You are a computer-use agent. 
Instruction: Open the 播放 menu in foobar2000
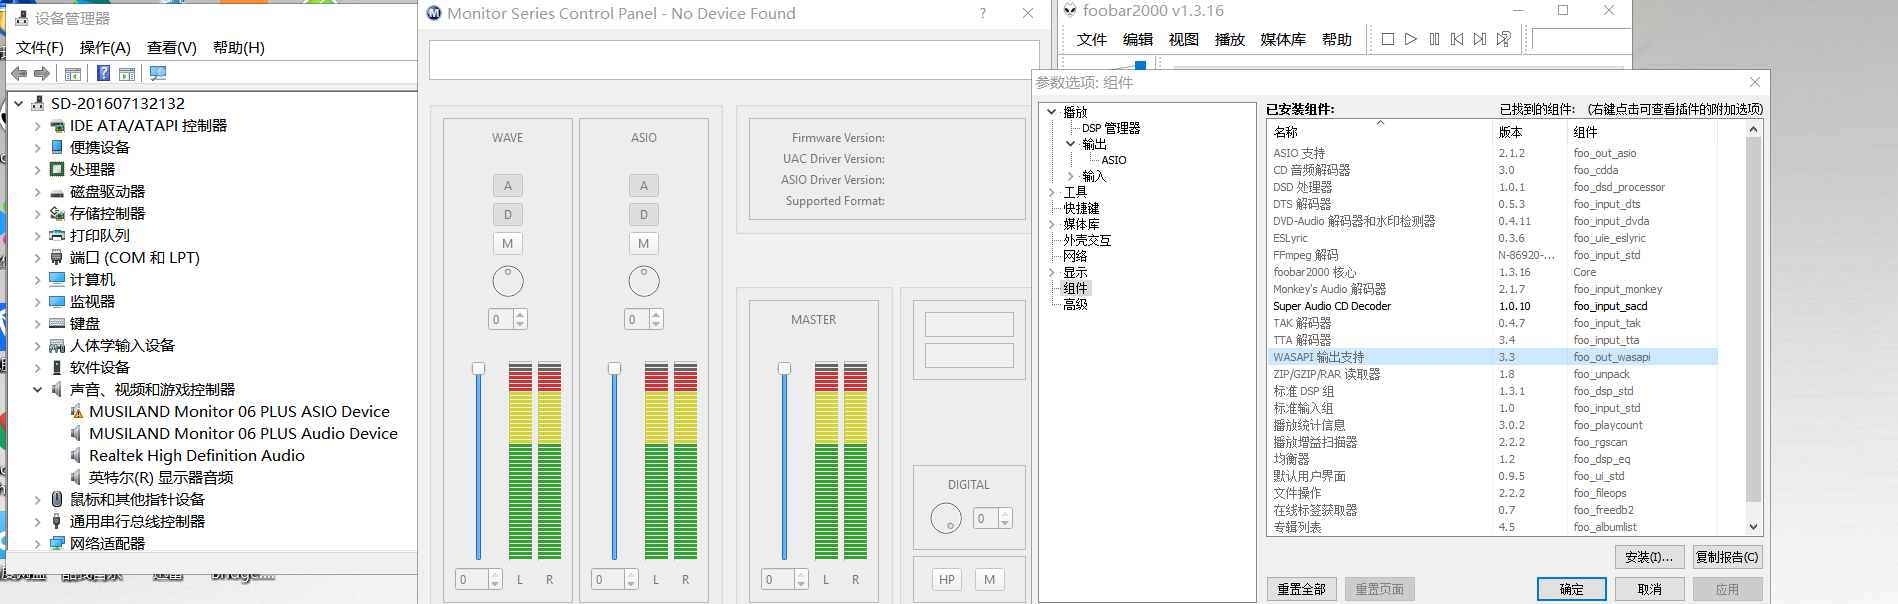click(x=1230, y=39)
